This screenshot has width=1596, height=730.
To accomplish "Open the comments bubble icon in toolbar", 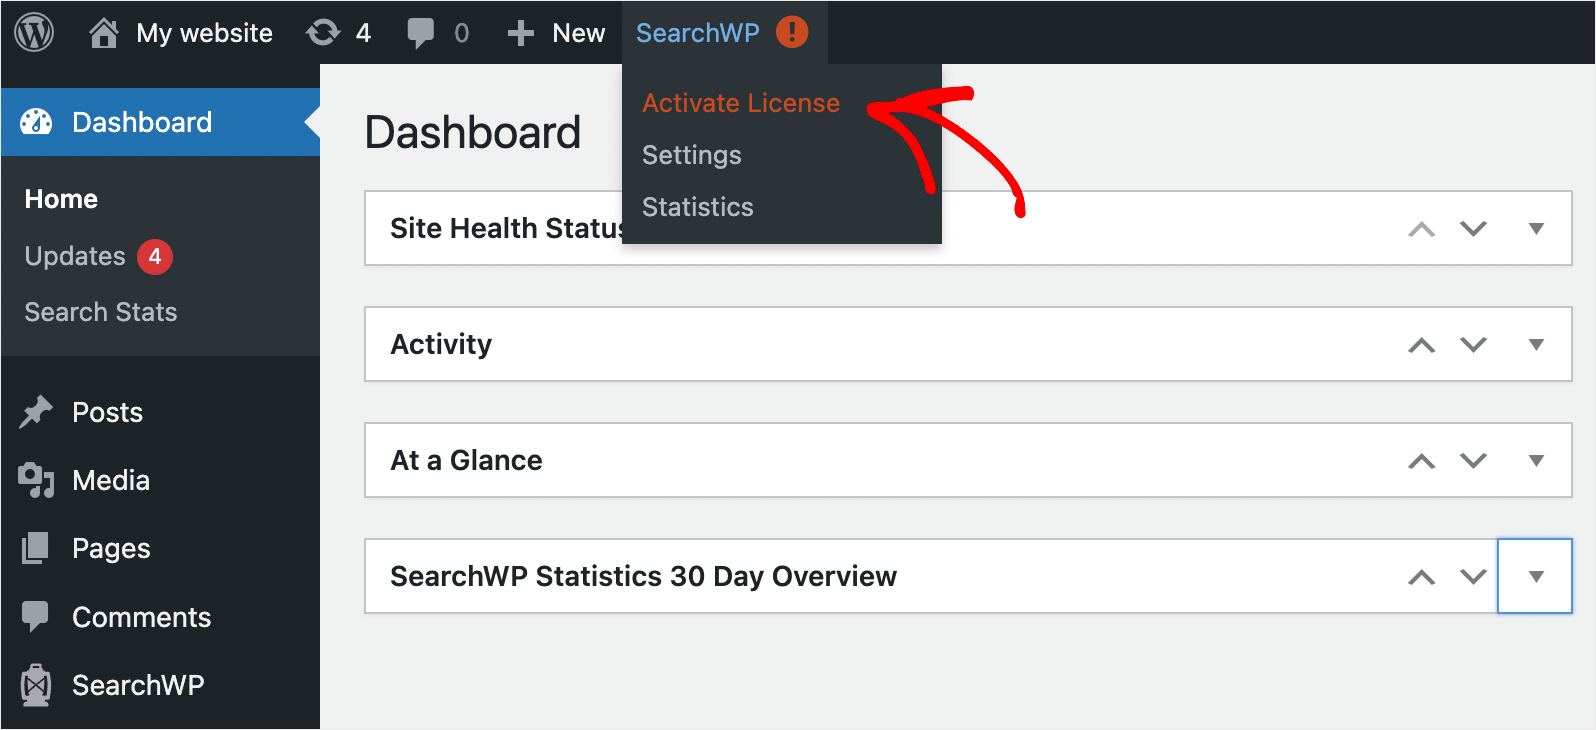I will pyautogui.click(x=421, y=33).
